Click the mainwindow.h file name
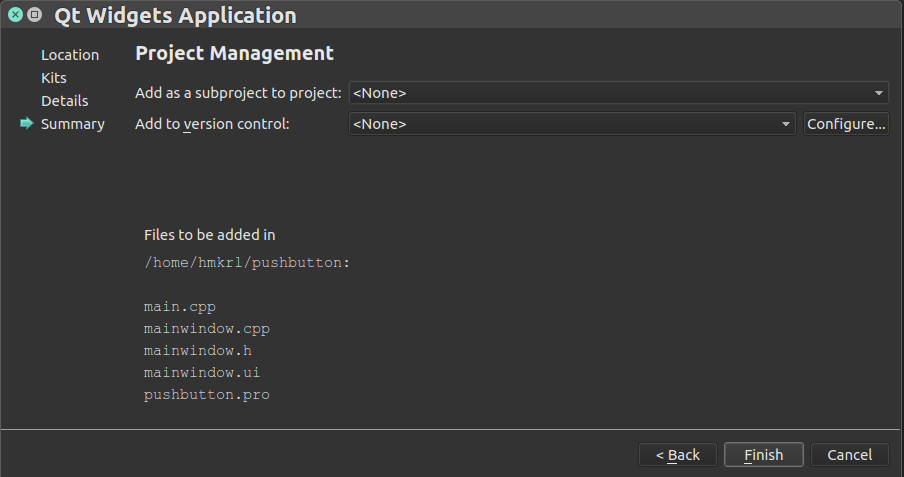 [x=197, y=351]
